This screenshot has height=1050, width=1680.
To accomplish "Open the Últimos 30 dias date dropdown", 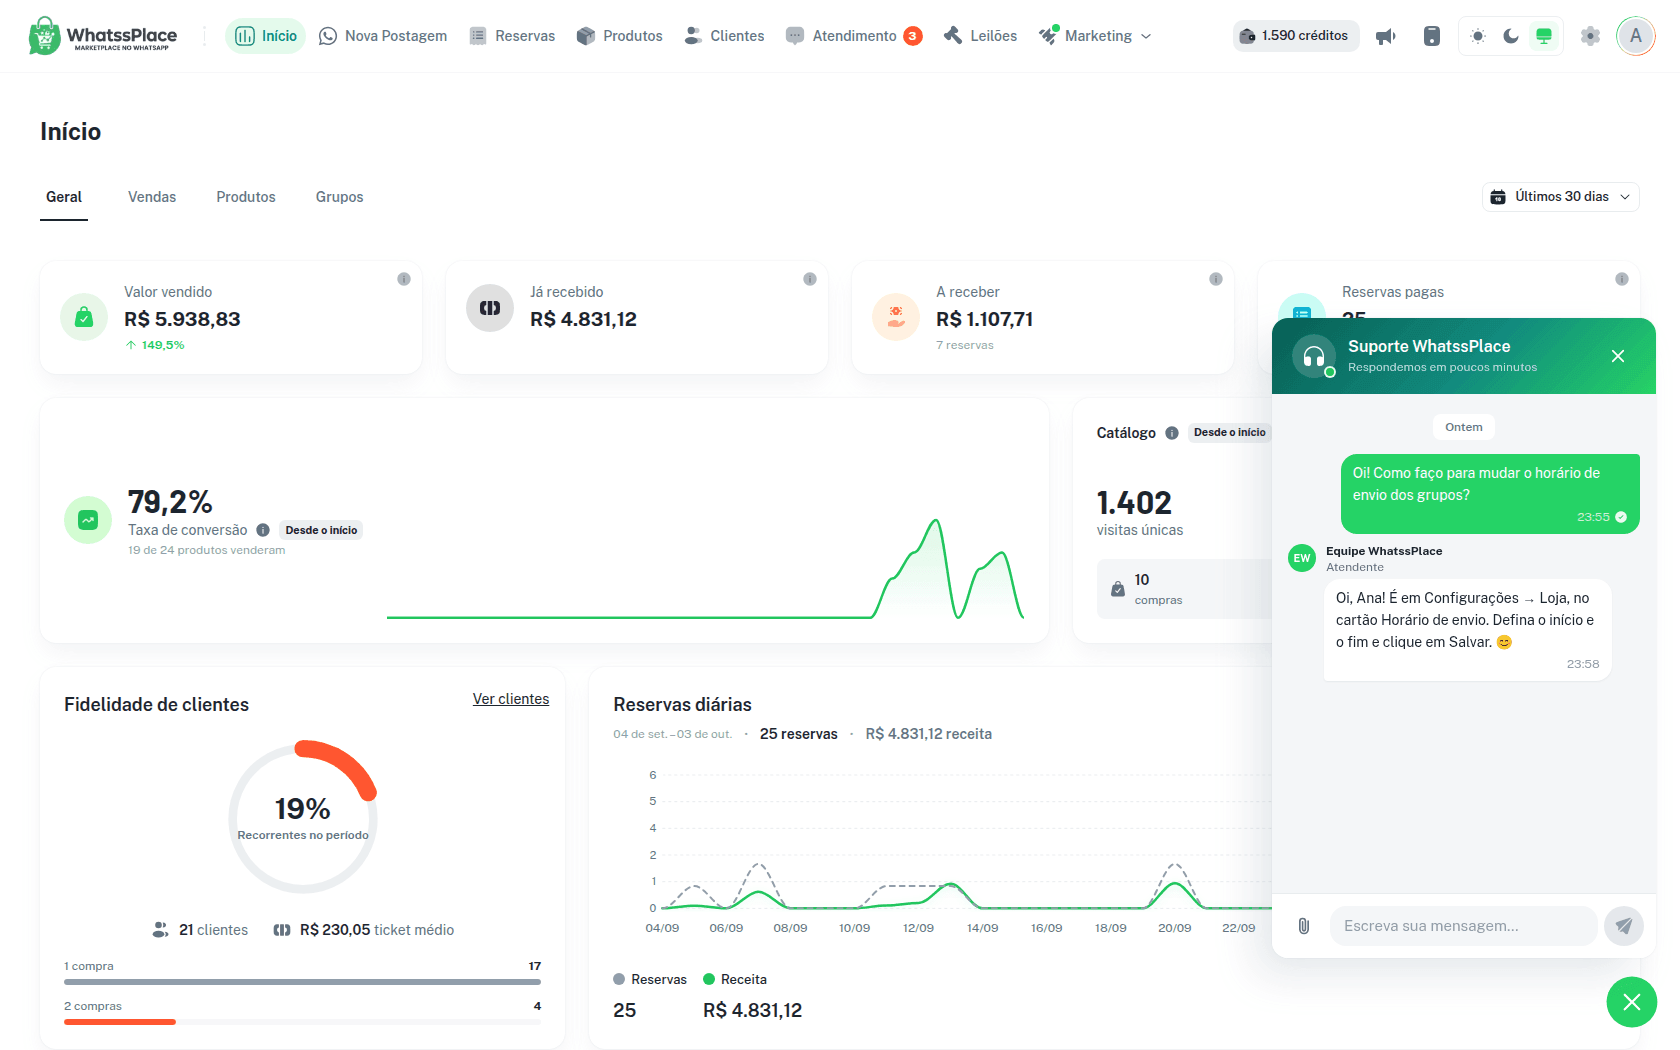I will tap(1561, 197).
